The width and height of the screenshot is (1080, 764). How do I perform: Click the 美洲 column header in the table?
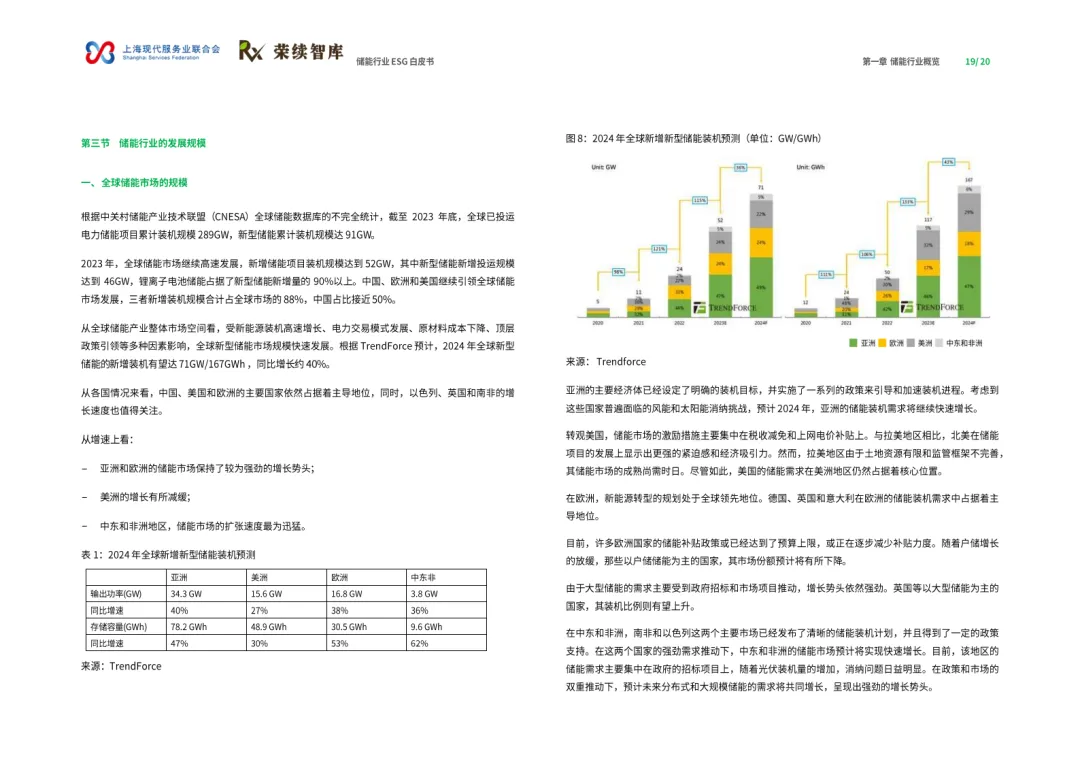pos(259,577)
